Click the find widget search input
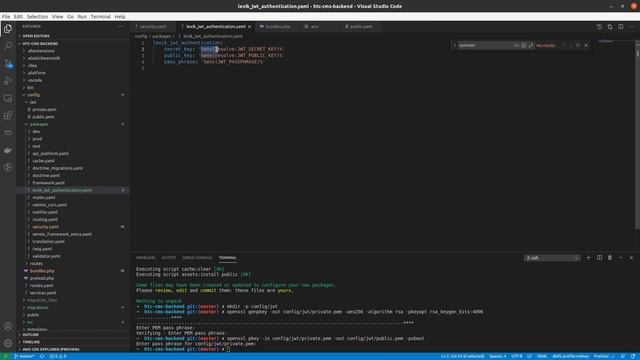 [485, 45]
